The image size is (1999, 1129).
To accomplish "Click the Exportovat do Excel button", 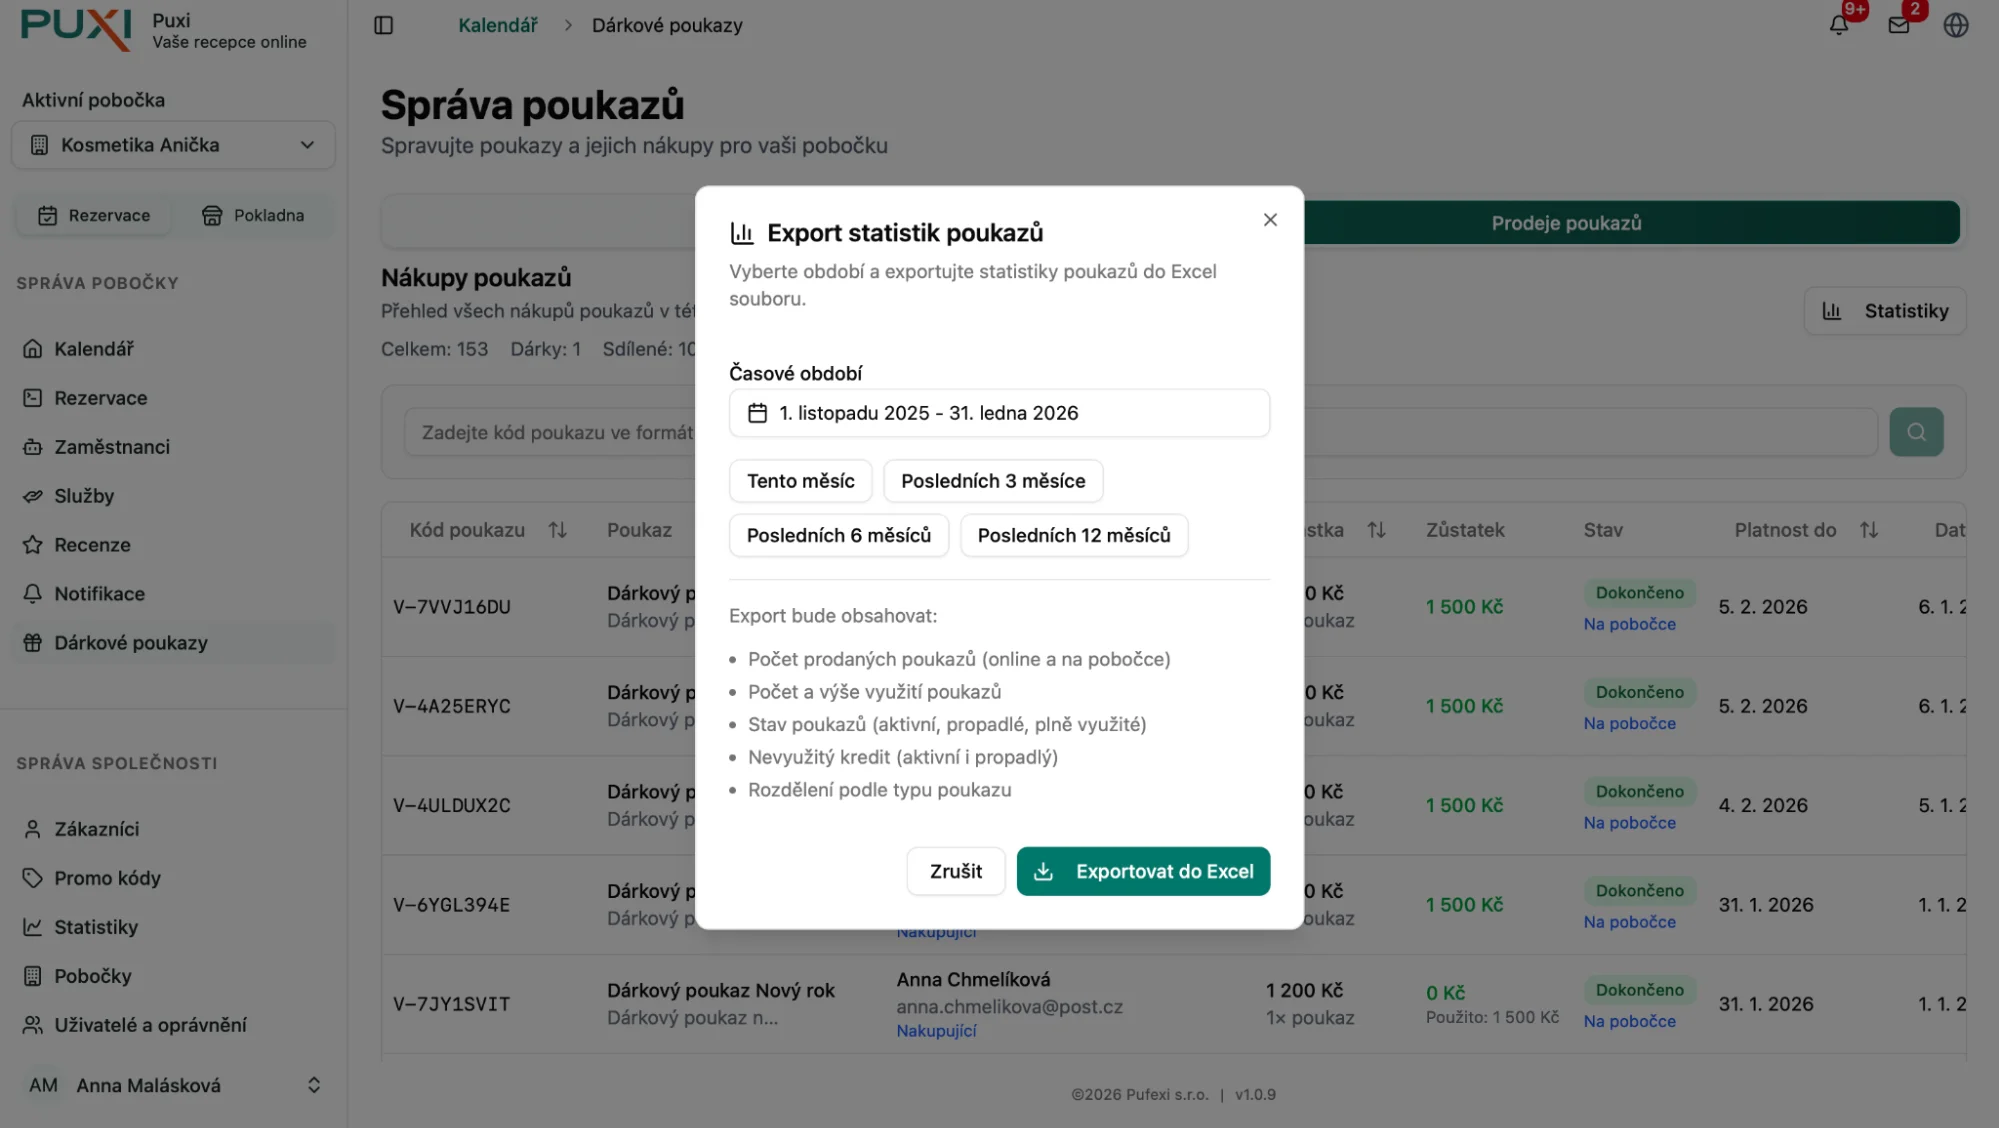I will tap(1143, 871).
